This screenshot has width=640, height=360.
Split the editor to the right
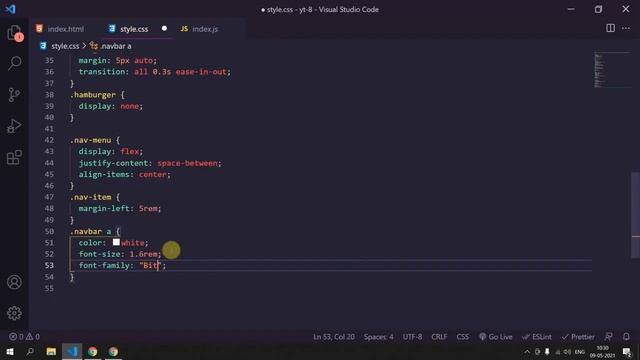tap(610, 28)
